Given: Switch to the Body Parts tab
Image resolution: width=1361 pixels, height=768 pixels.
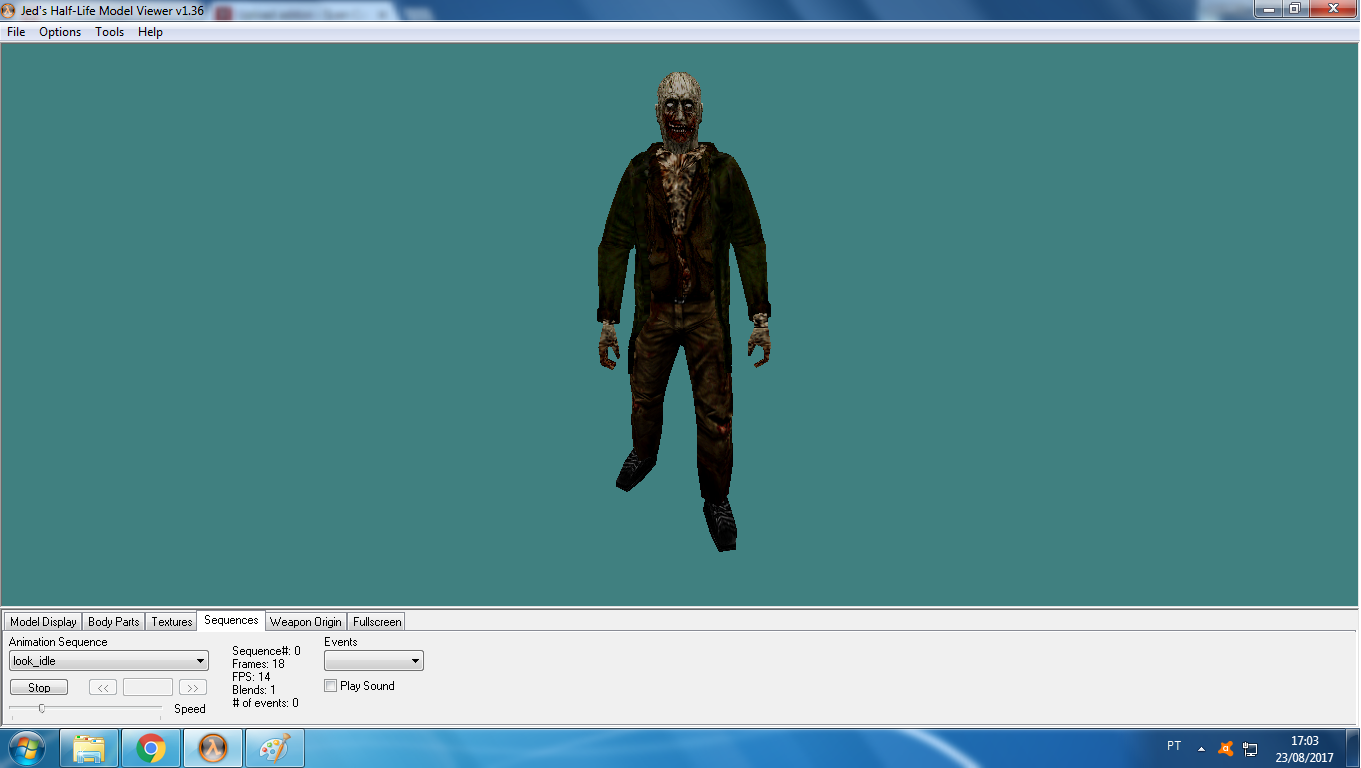Looking at the screenshot, I should 114,622.
